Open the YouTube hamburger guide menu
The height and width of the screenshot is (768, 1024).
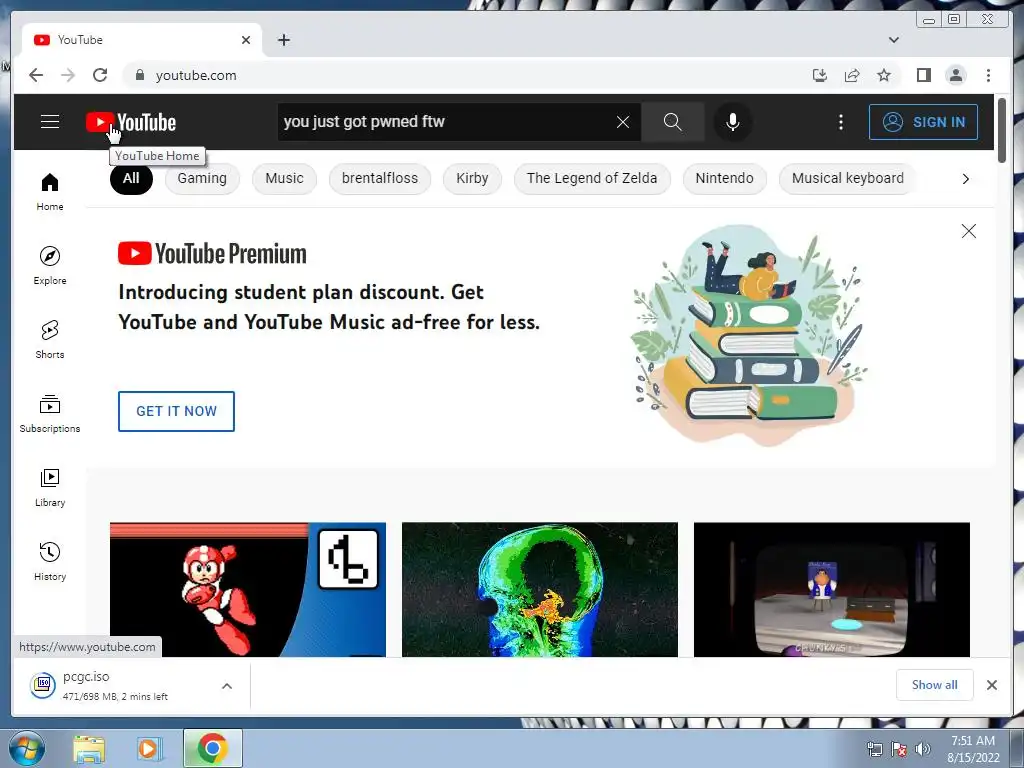[x=50, y=121]
